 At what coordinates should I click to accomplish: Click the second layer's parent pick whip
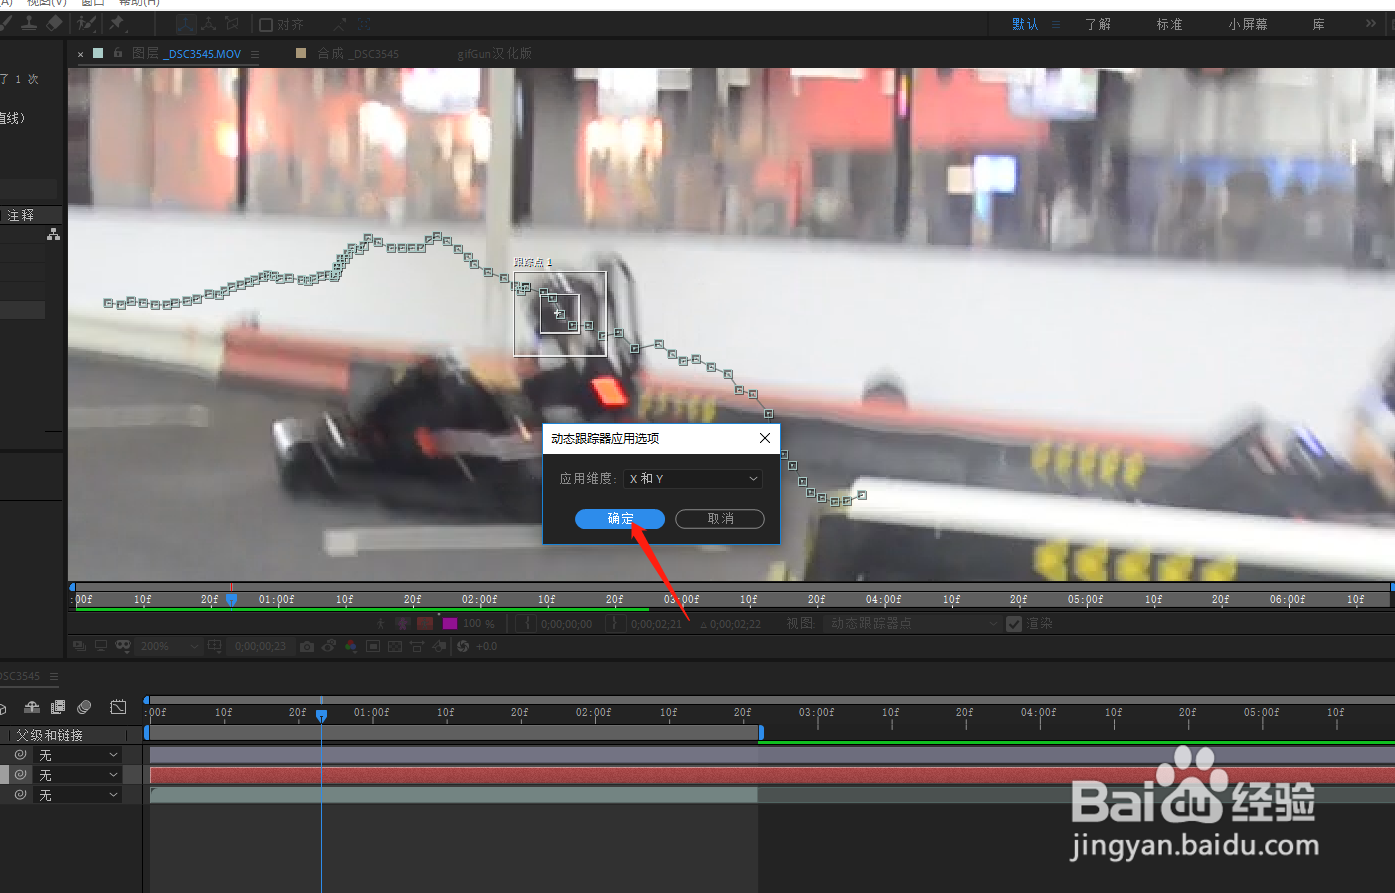tap(20, 775)
